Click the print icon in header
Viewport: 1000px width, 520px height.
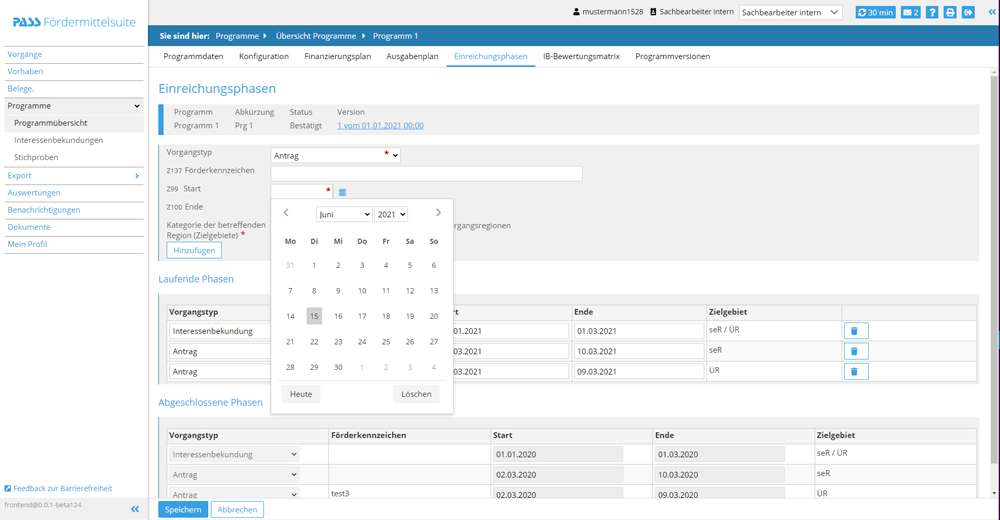[950, 12]
